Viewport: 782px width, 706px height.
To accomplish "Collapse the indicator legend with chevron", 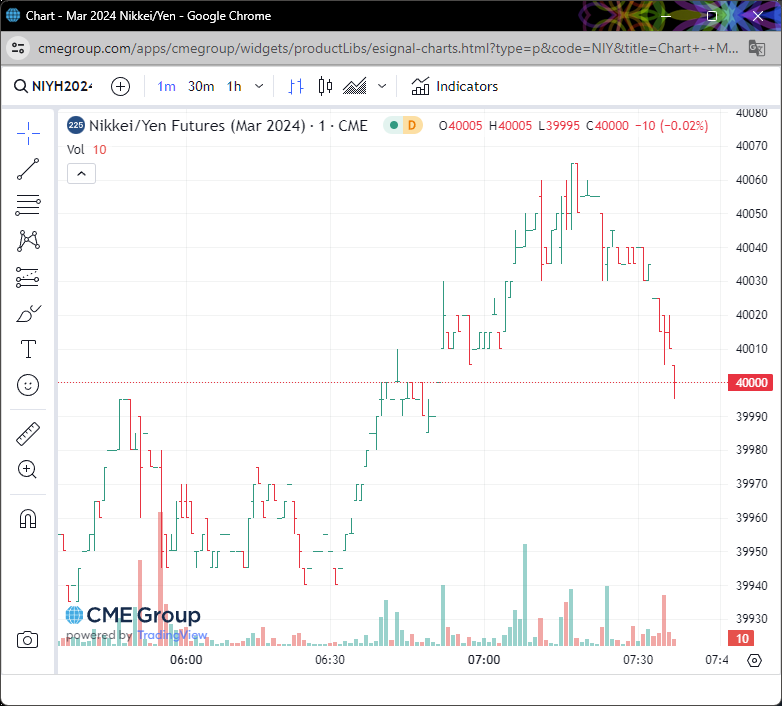I will pyautogui.click(x=81, y=174).
